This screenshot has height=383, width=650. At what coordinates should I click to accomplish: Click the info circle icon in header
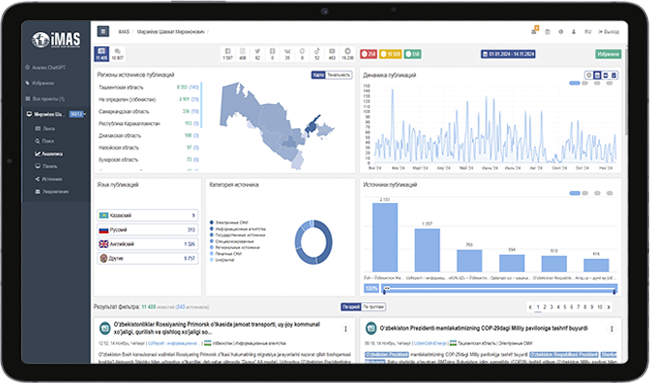[560, 32]
